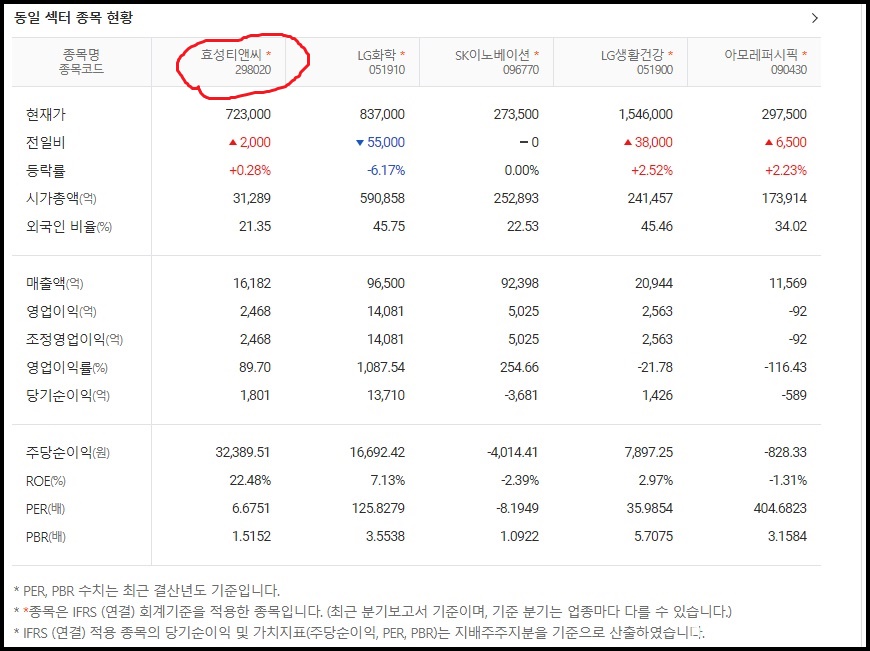Select the 영업이익(억) row label
Image resolution: width=870 pixels, height=651 pixels.
tap(61, 311)
